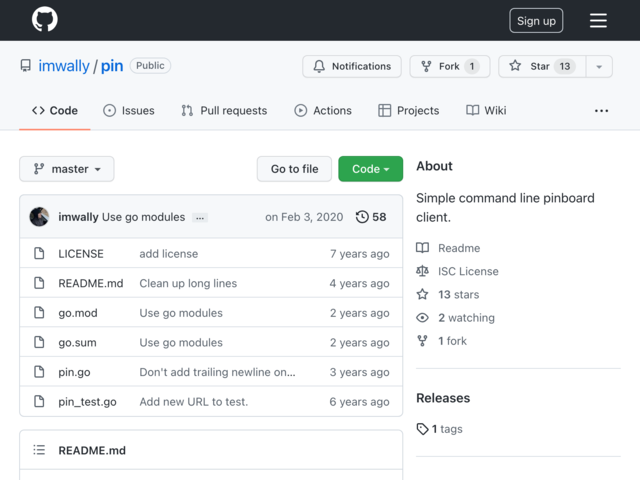
Task: Open the 'Clean up long lines' commit
Action: pos(188,283)
